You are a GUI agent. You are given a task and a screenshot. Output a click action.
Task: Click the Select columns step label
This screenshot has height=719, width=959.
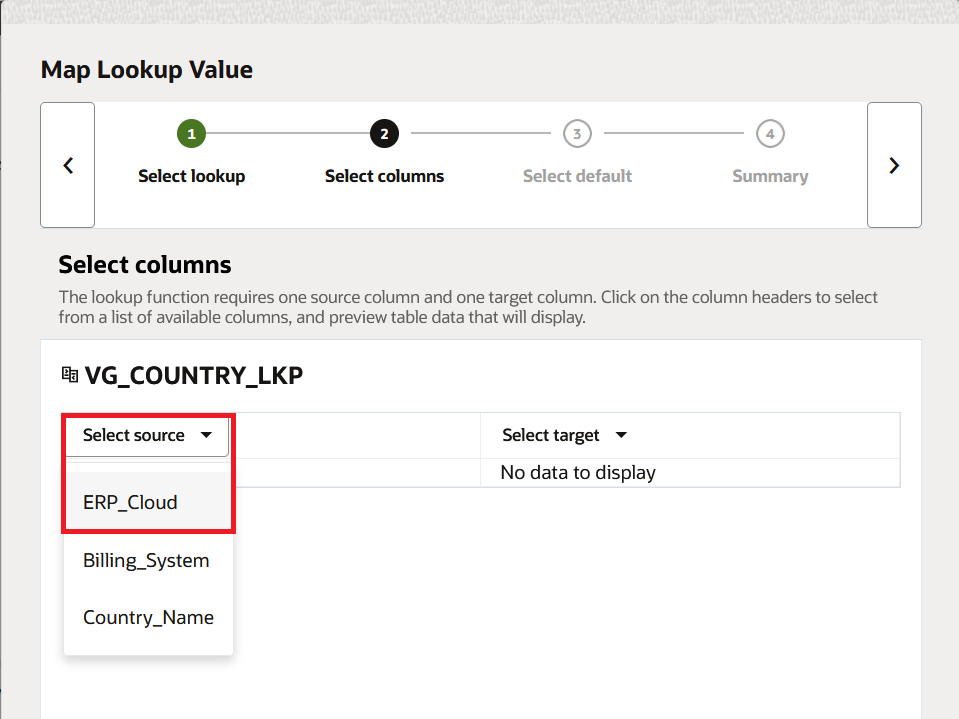tap(384, 176)
